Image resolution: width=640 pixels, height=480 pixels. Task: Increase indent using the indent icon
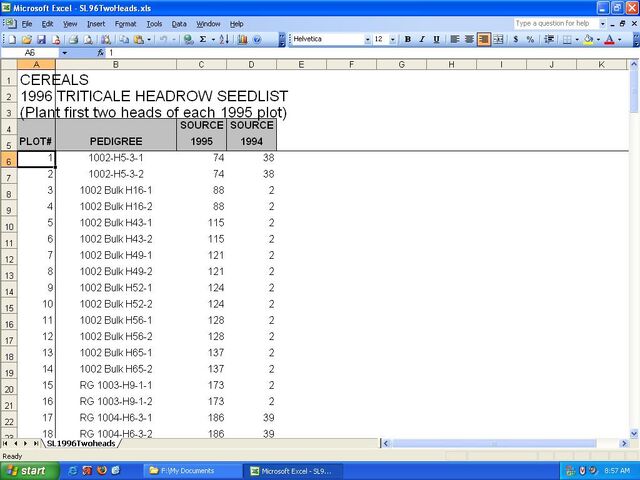[x=549, y=39]
